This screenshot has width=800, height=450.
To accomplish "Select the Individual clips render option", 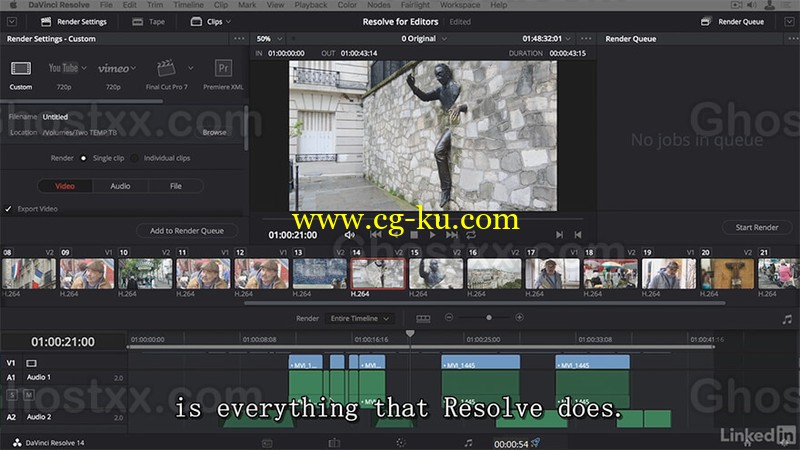I will click(134, 158).
